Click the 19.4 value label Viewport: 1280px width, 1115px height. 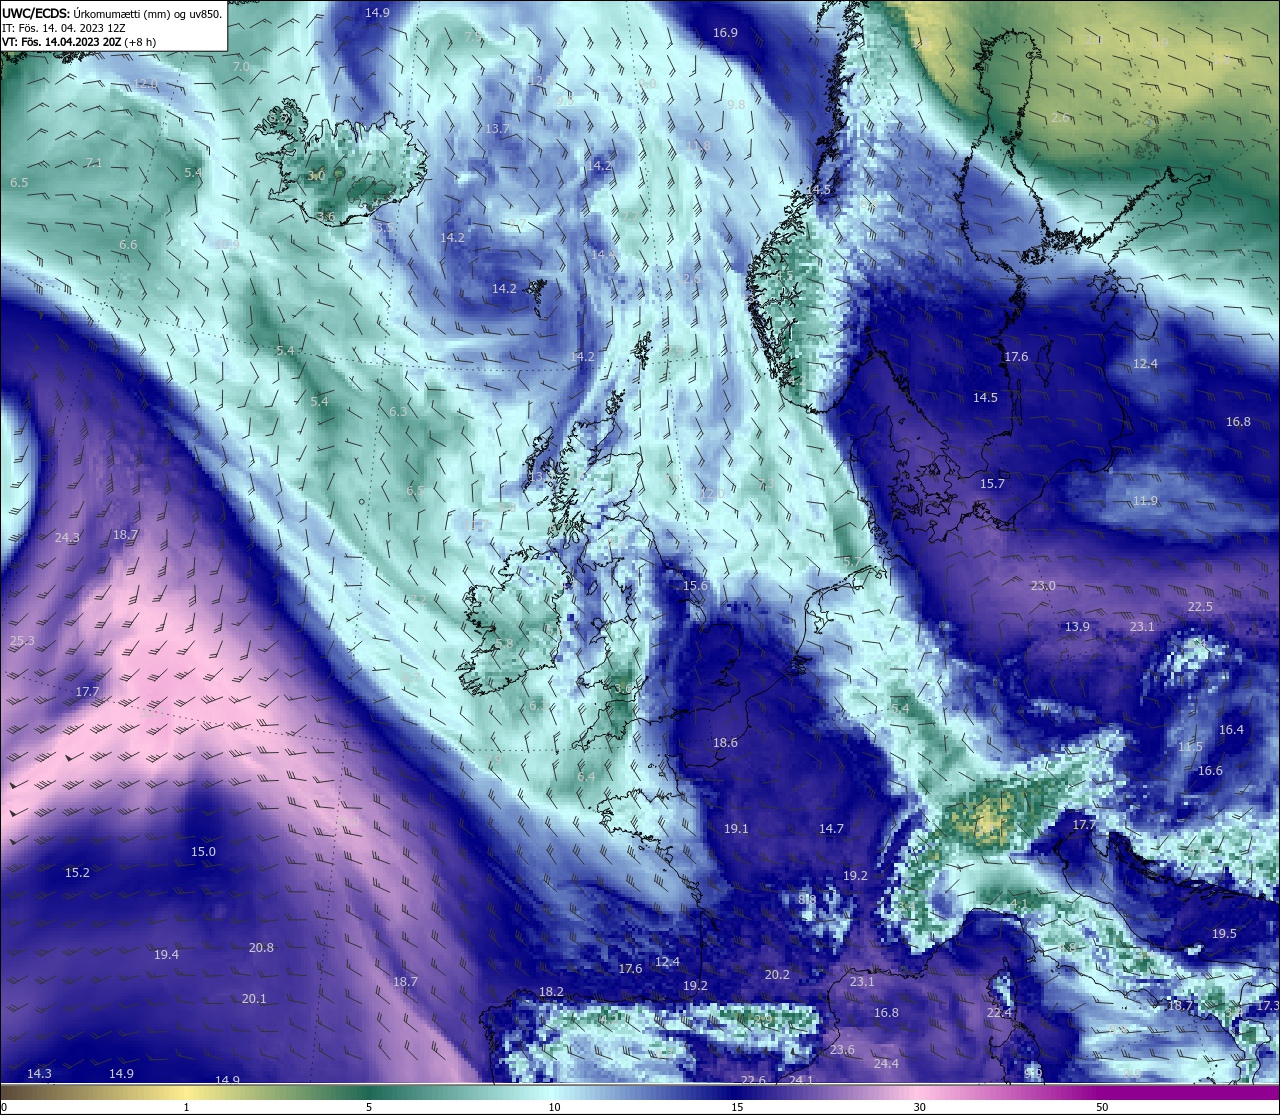click(x=166, y=955)
